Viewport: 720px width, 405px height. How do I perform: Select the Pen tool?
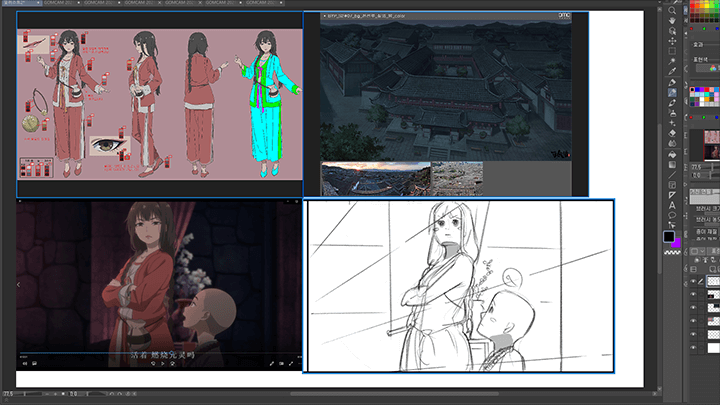click(x=672, y=83)
